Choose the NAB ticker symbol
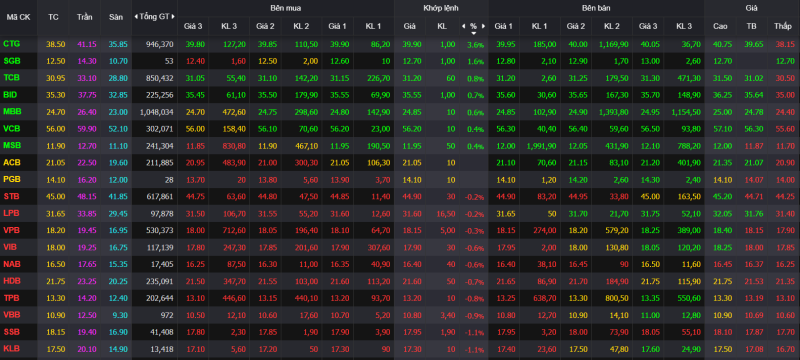 11,264
